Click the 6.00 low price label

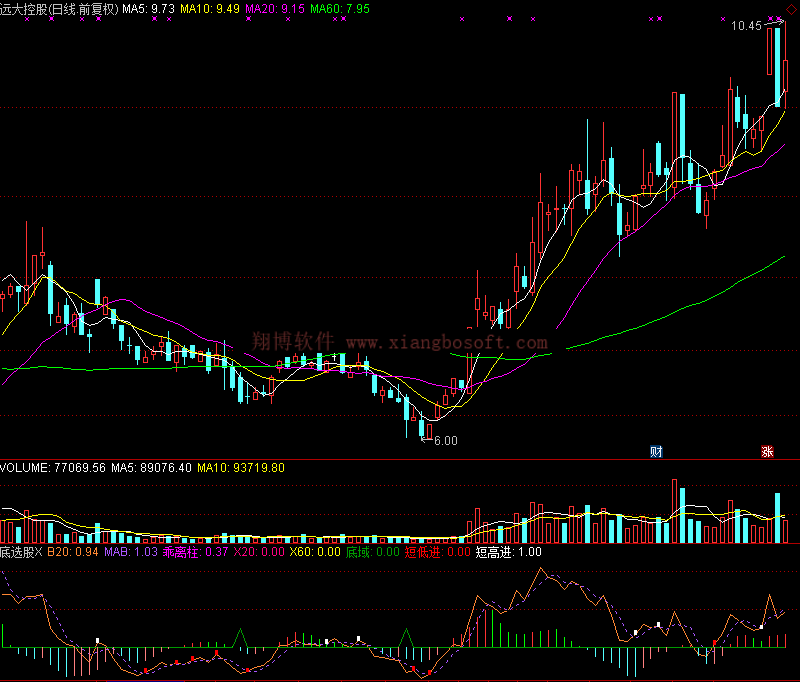(445, 441)
